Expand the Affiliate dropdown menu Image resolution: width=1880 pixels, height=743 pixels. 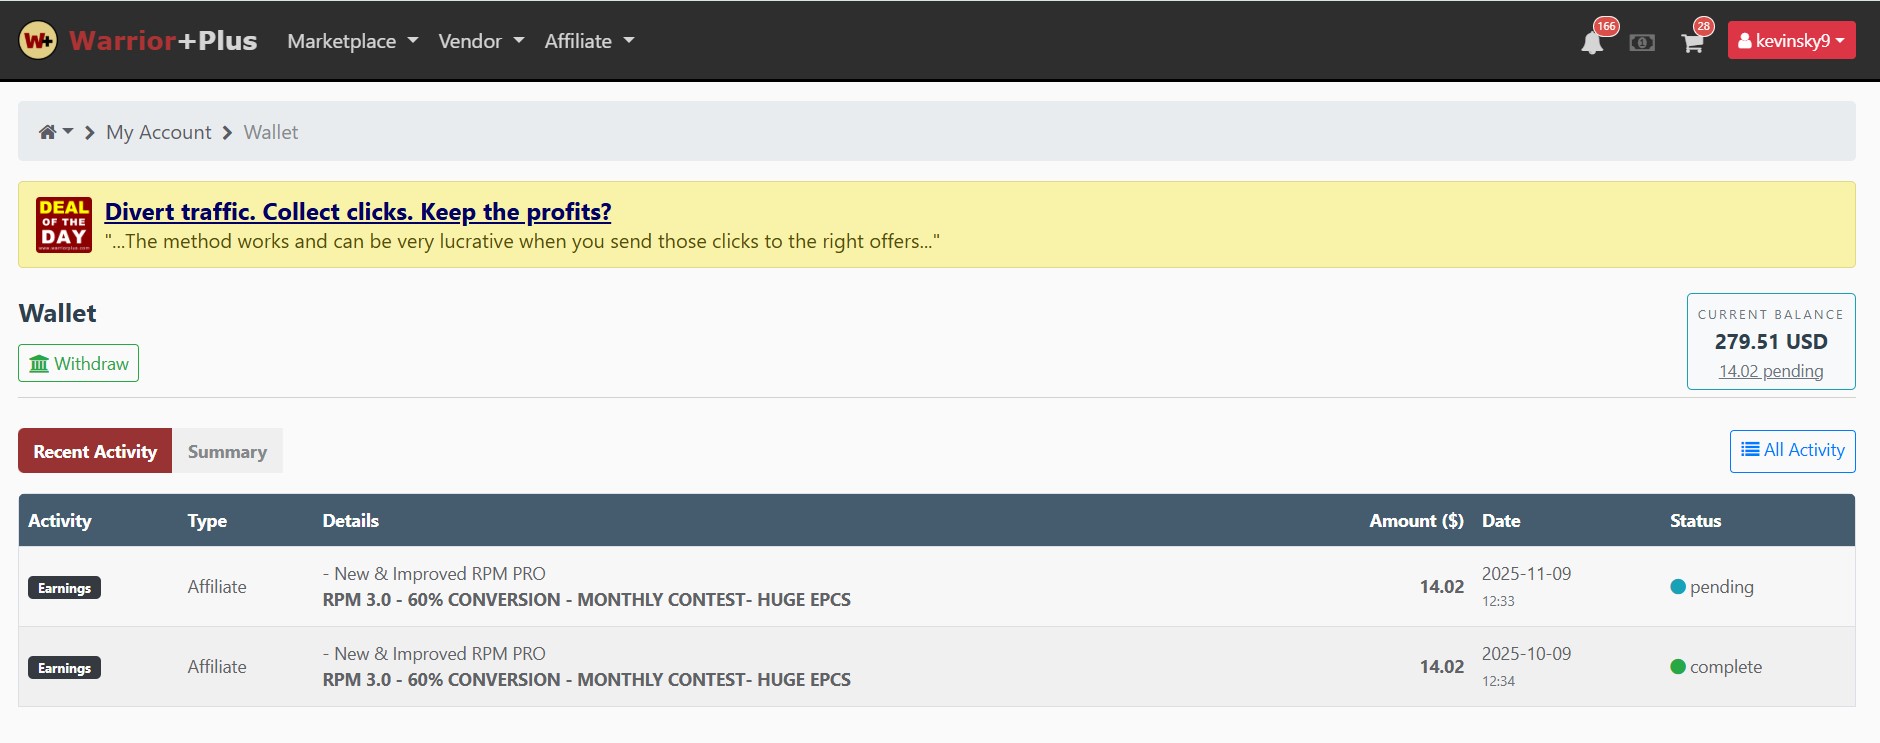(x=588, y=41)
